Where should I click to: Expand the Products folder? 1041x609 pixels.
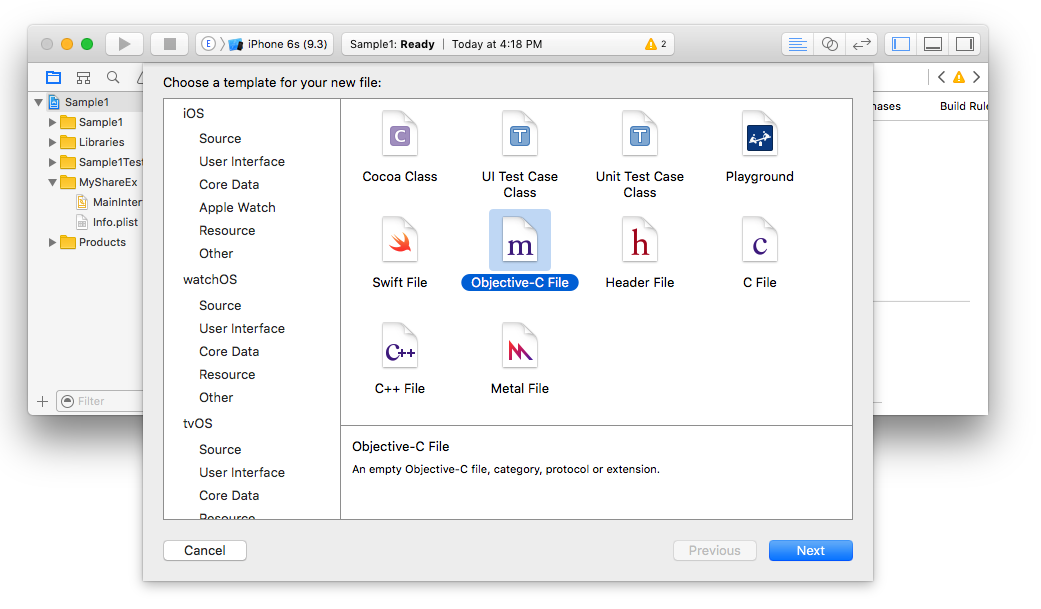pos(53,242)
